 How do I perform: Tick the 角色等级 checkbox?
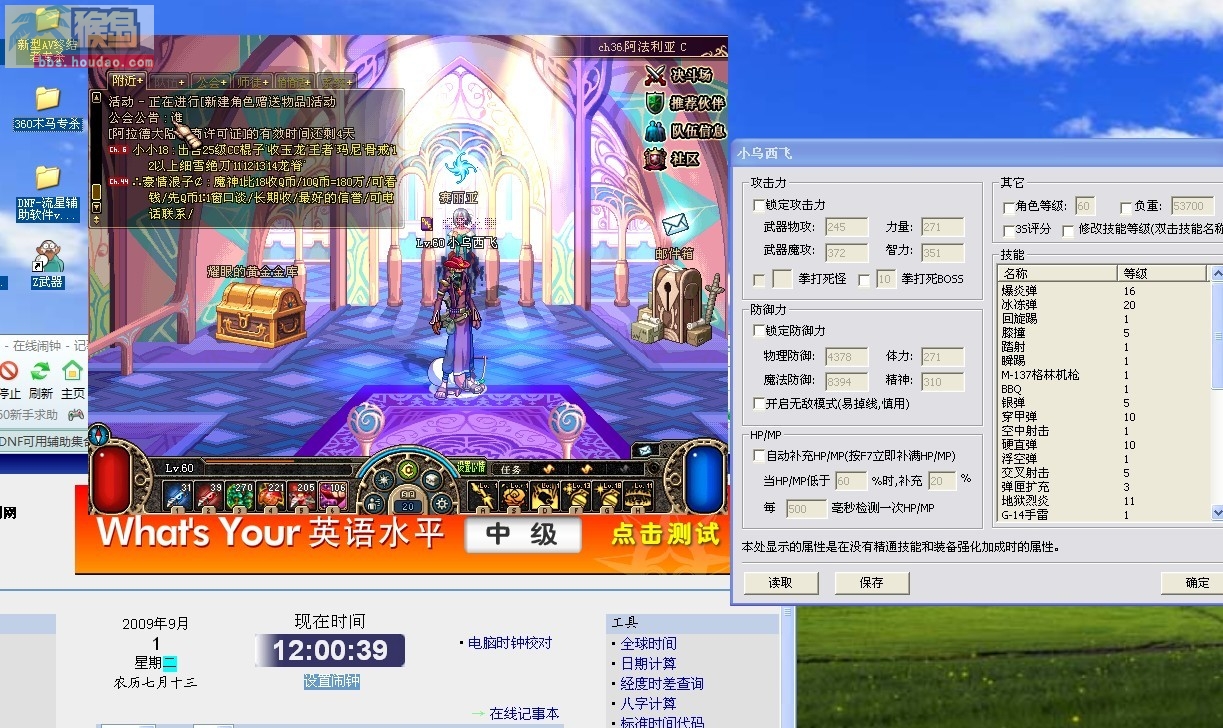[x=1008, y=207]
